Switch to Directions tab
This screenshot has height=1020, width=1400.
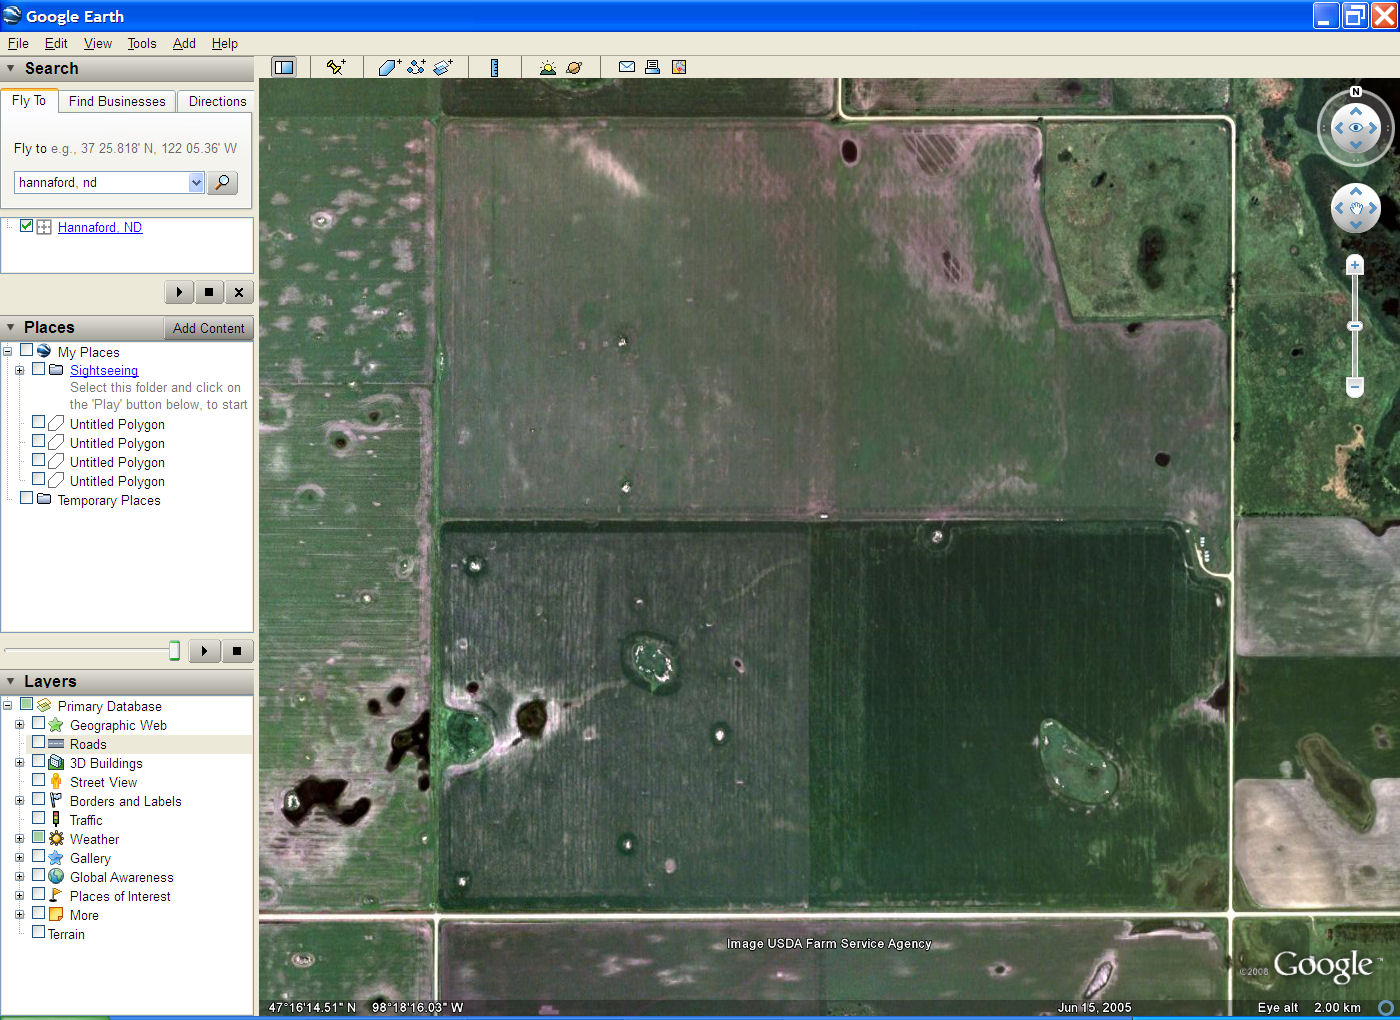click(x=217, y=101)
